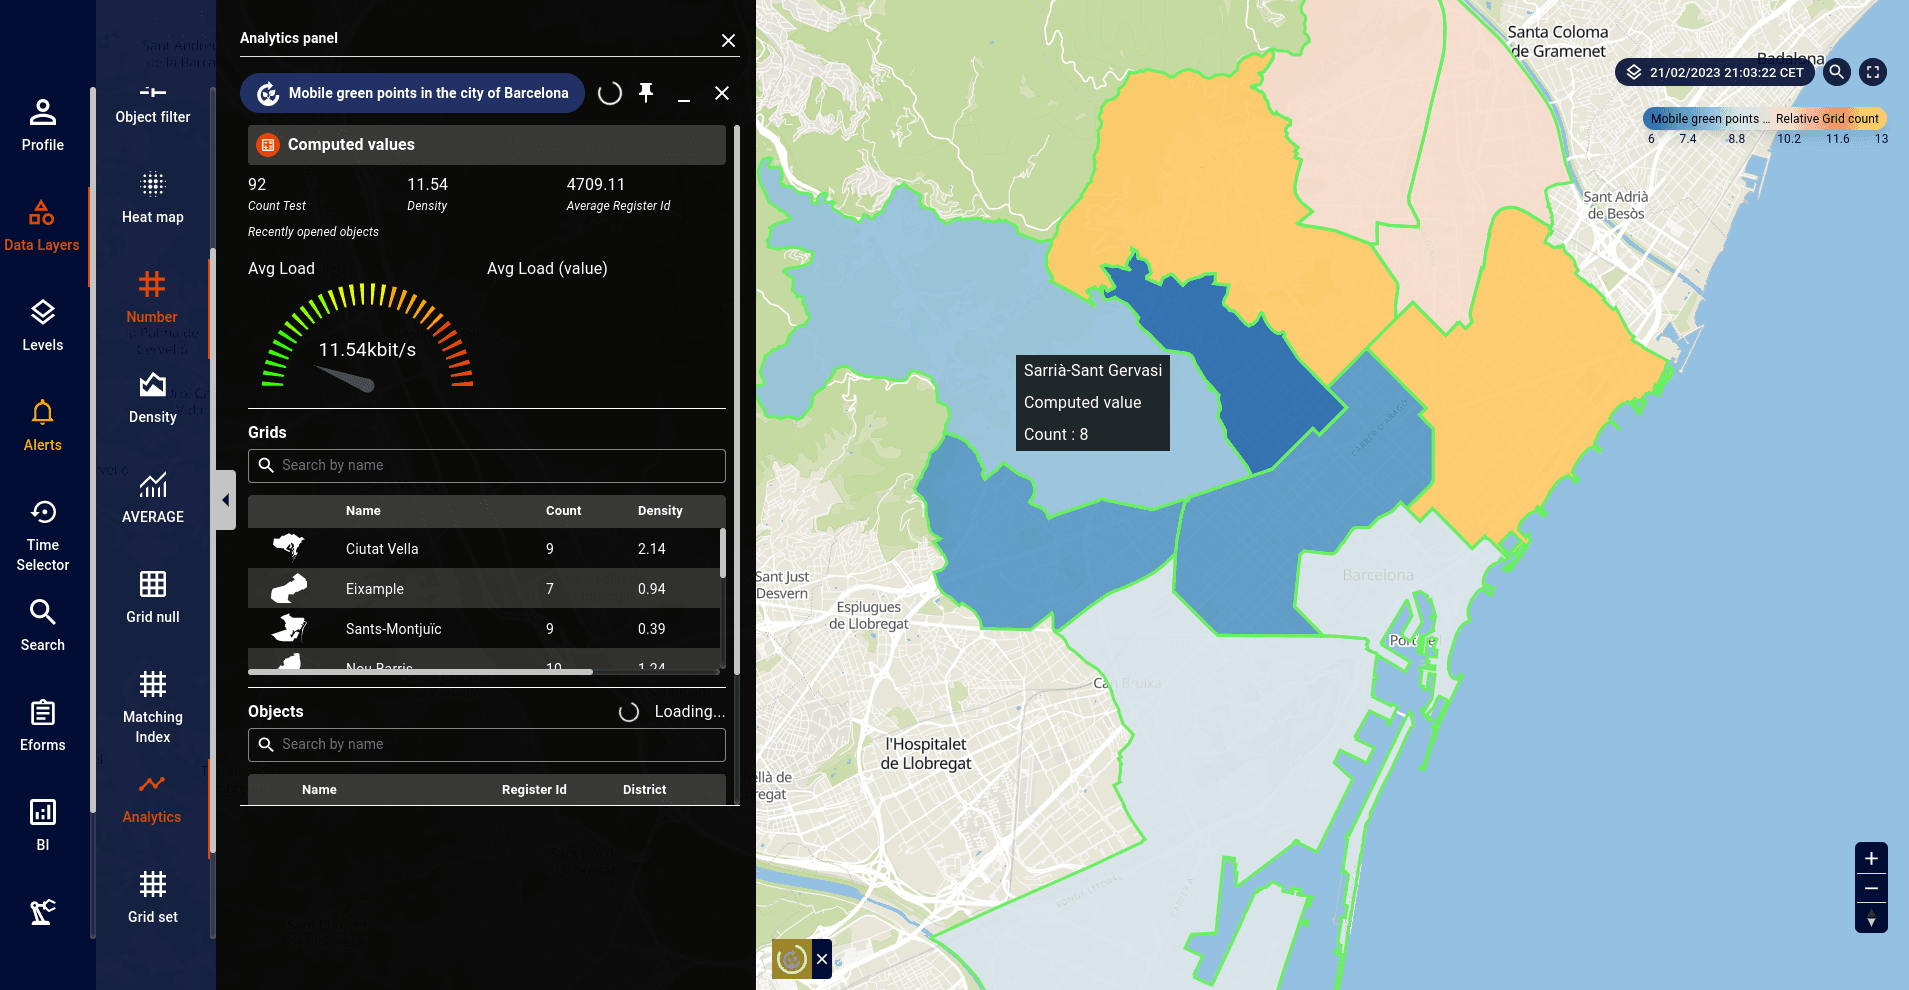Click the Computed values header

click(x=487, y=145)
